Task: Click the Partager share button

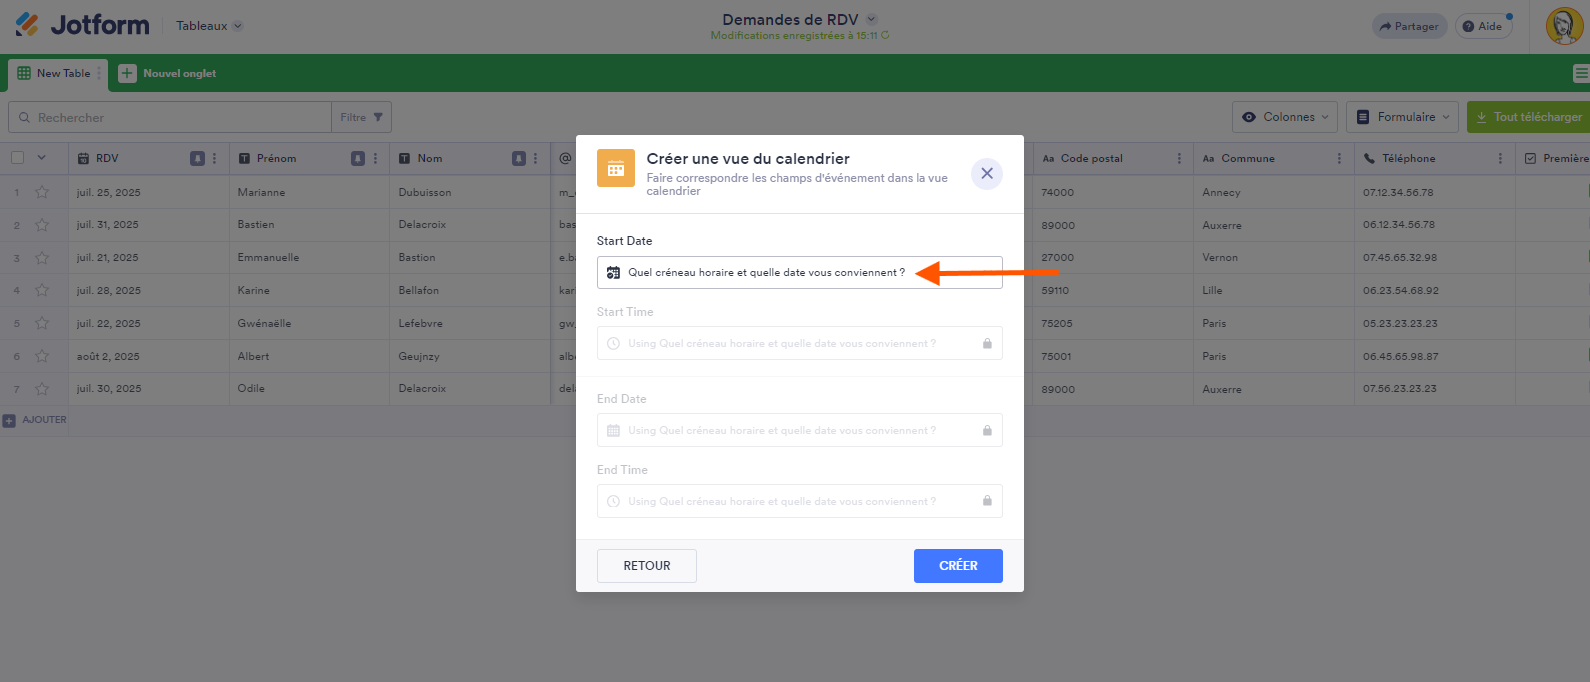Action: pos(1409,27)
